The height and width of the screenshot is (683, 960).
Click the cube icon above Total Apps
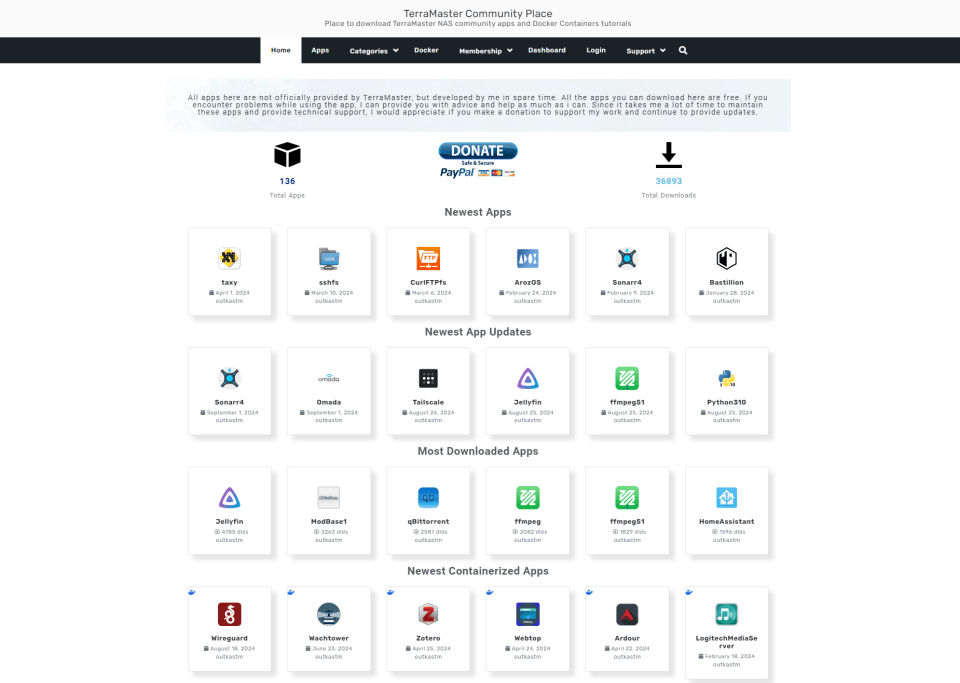pyautogui.click(x=287, y=155)
